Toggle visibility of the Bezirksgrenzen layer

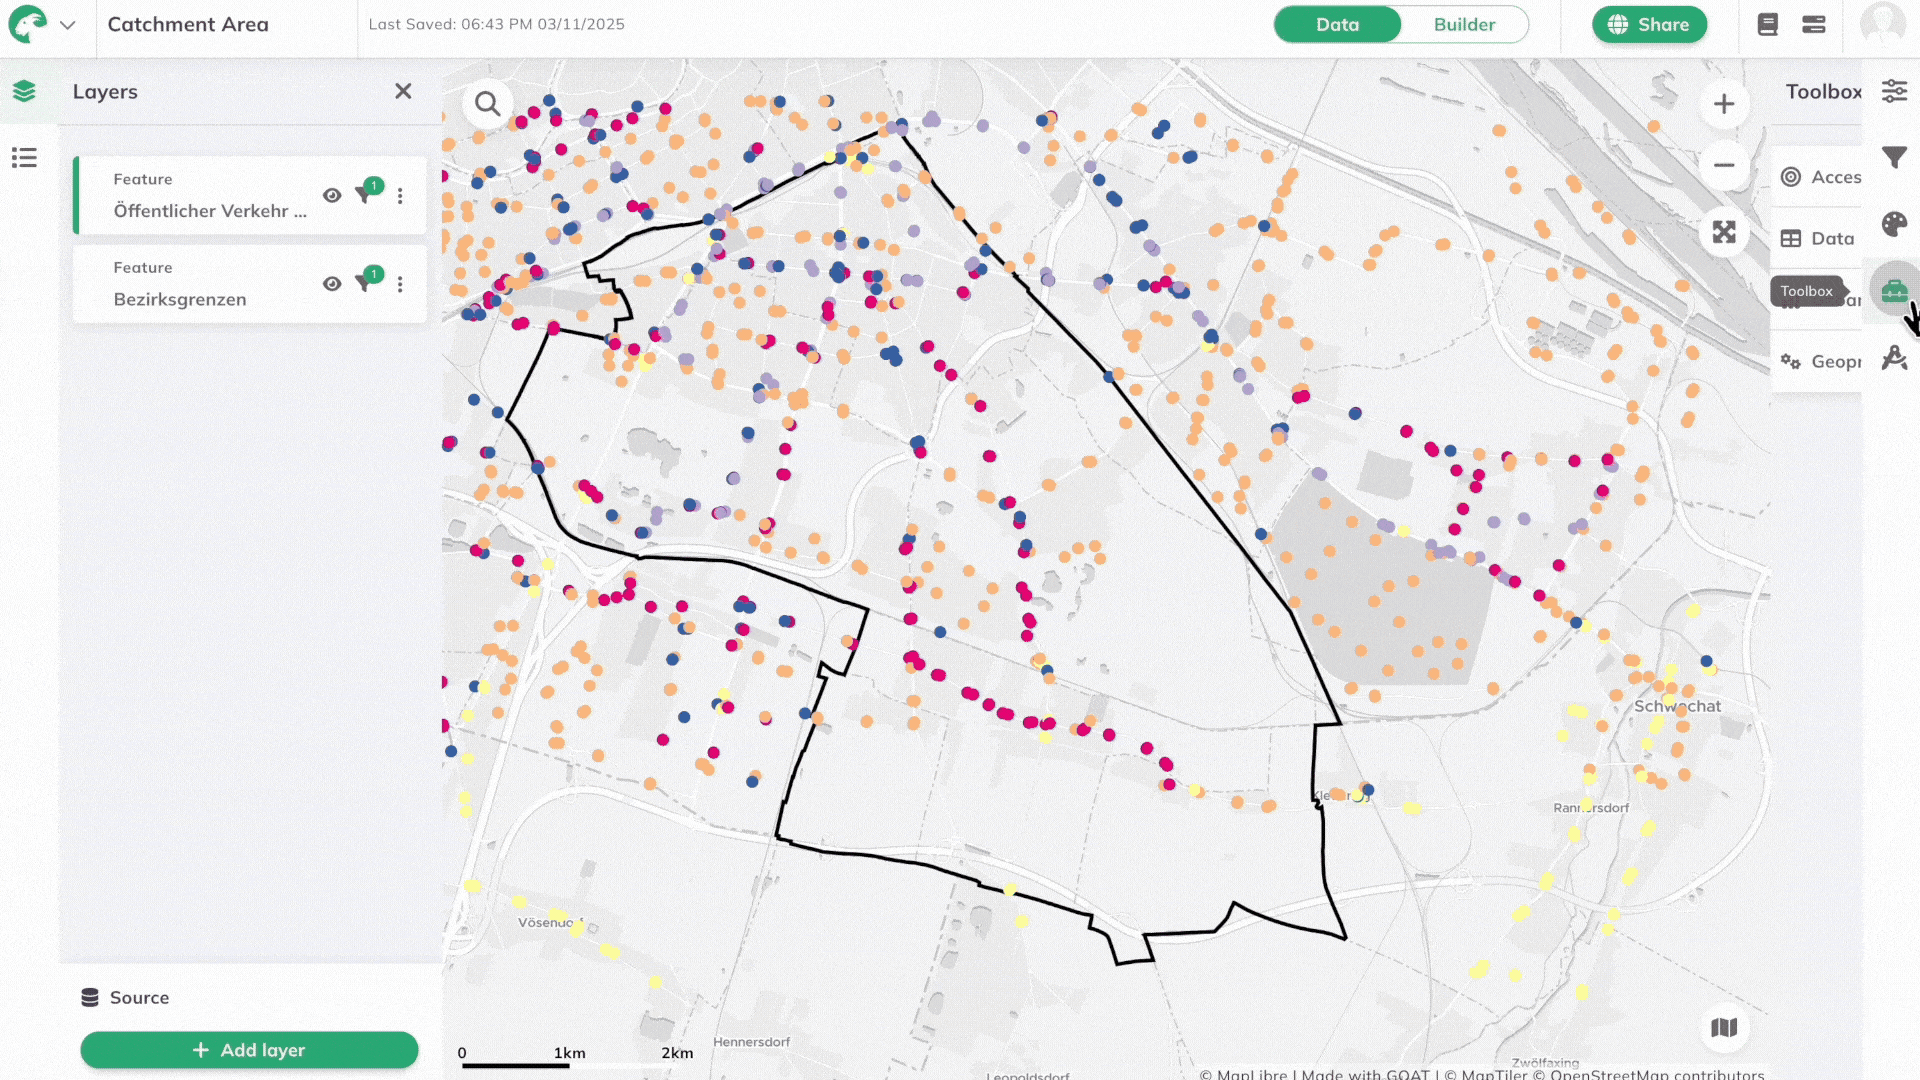[332, 283]
